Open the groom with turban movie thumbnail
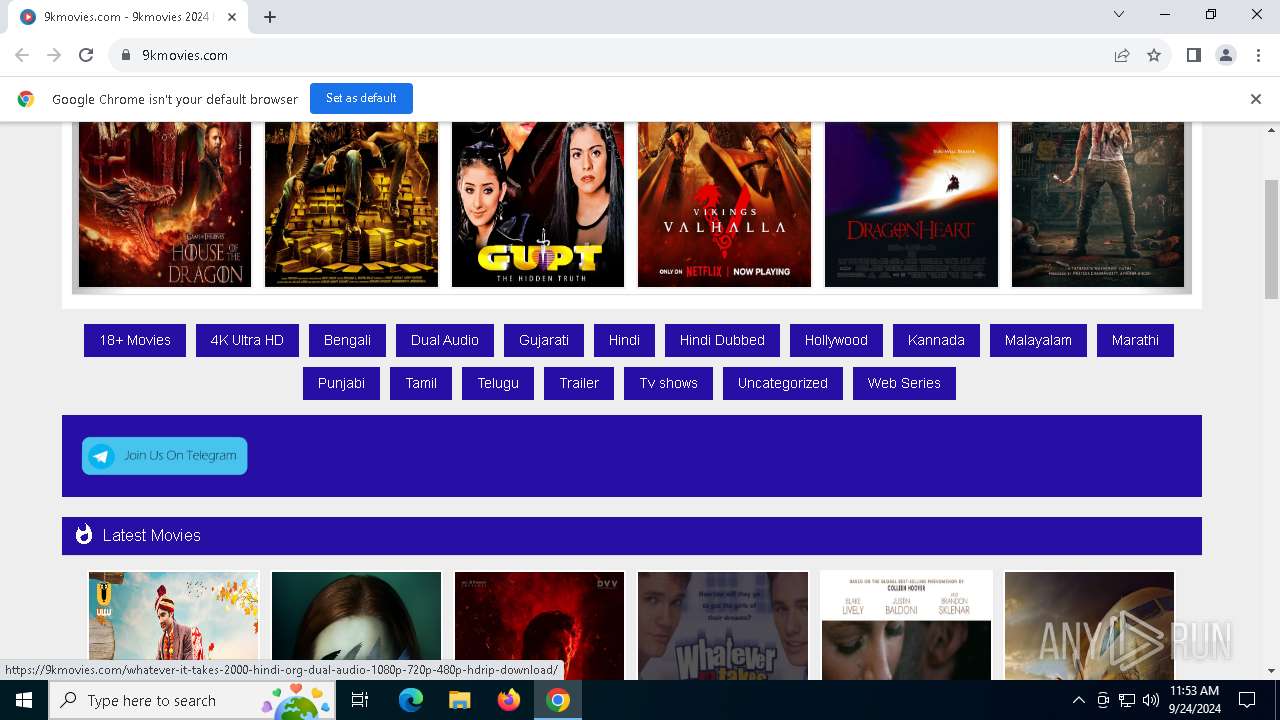The image size is (1280, 720). pos(174,626)
